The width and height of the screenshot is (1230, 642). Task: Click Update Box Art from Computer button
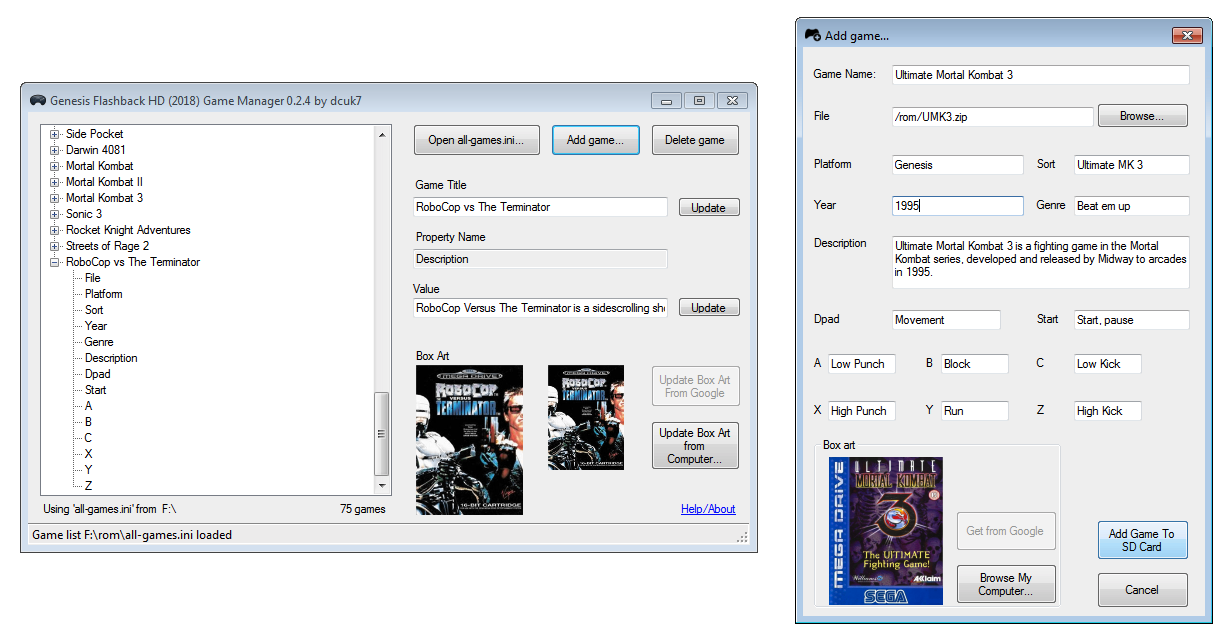[x=695, y=446]
